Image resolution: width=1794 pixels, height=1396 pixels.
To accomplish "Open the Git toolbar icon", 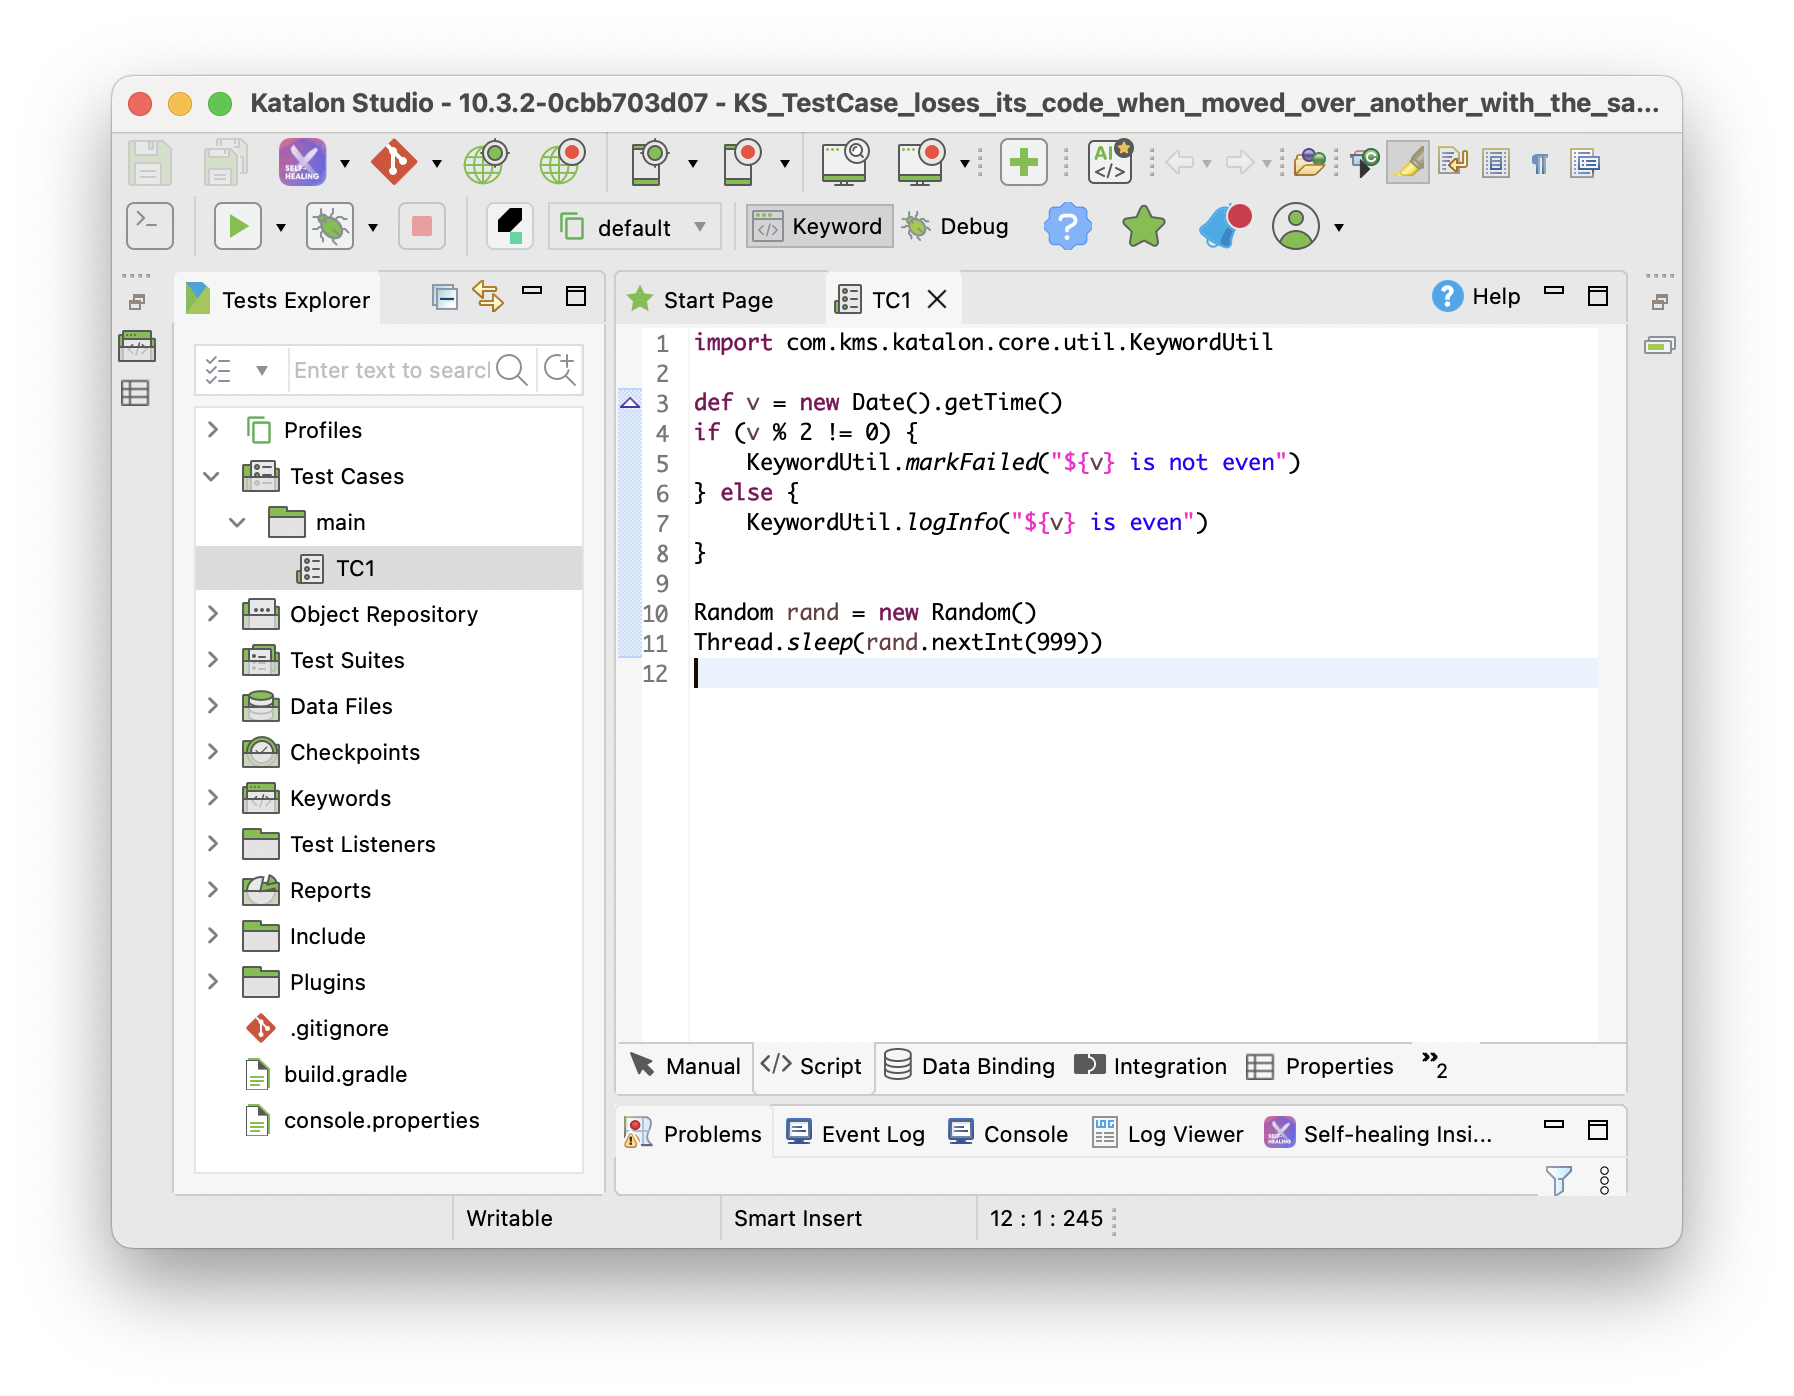I will (x=394, y=162).
